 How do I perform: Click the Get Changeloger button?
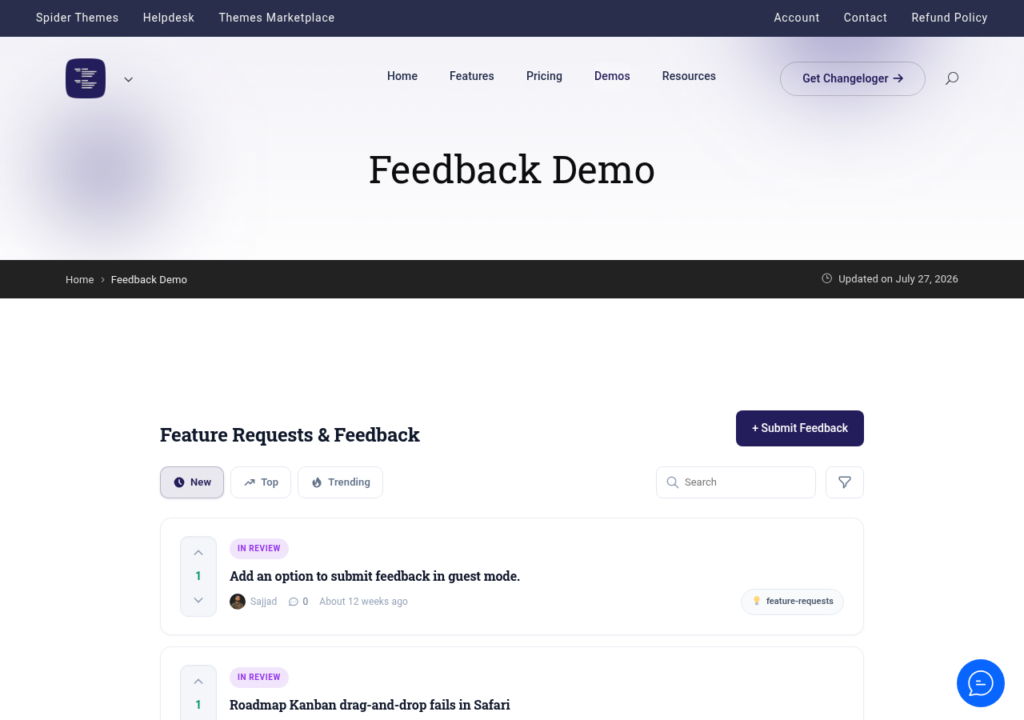pyautogui.click(x=852, y=78)
